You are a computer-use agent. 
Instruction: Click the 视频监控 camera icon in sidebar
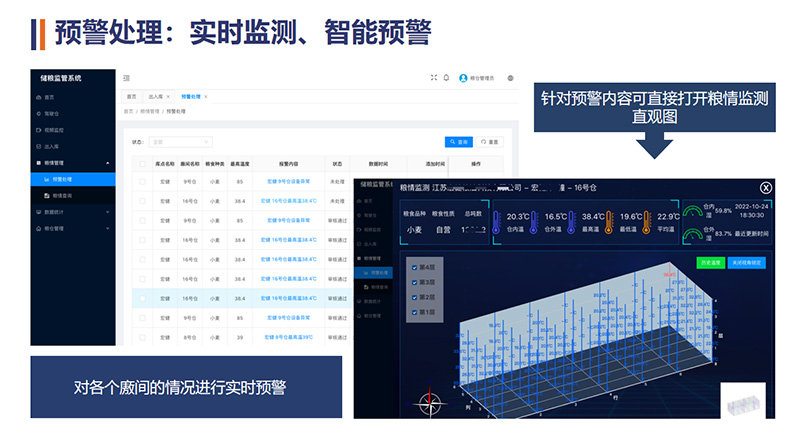click(37, 130)
